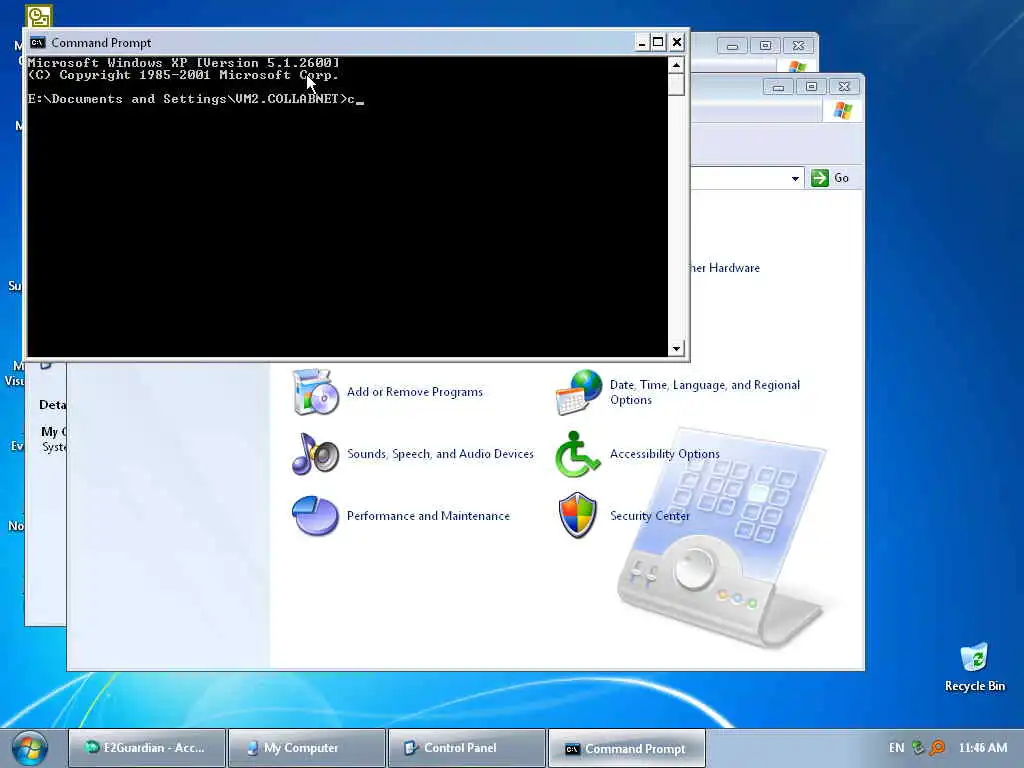Click Date, Time, Language, and Regional Options link
The height and width of the screenshot is (768, 1024).
tap(705, 392)
